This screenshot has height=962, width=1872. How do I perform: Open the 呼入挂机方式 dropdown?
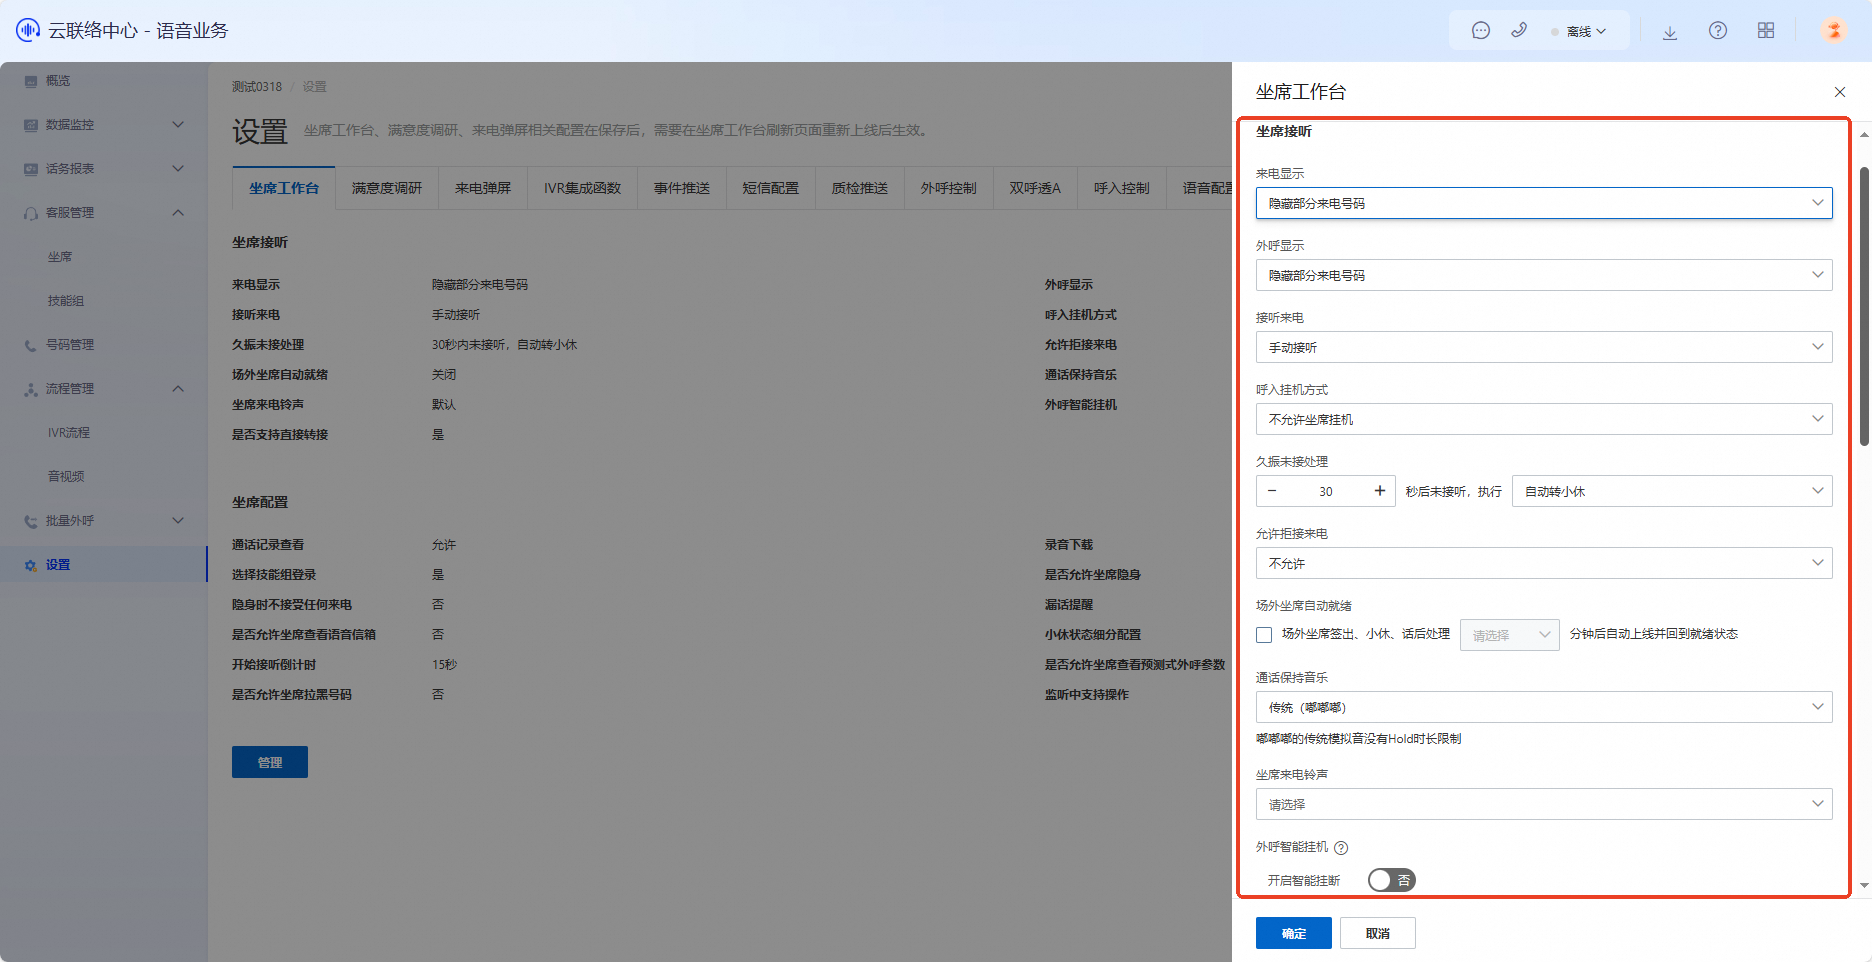[x=1544, y=419]
